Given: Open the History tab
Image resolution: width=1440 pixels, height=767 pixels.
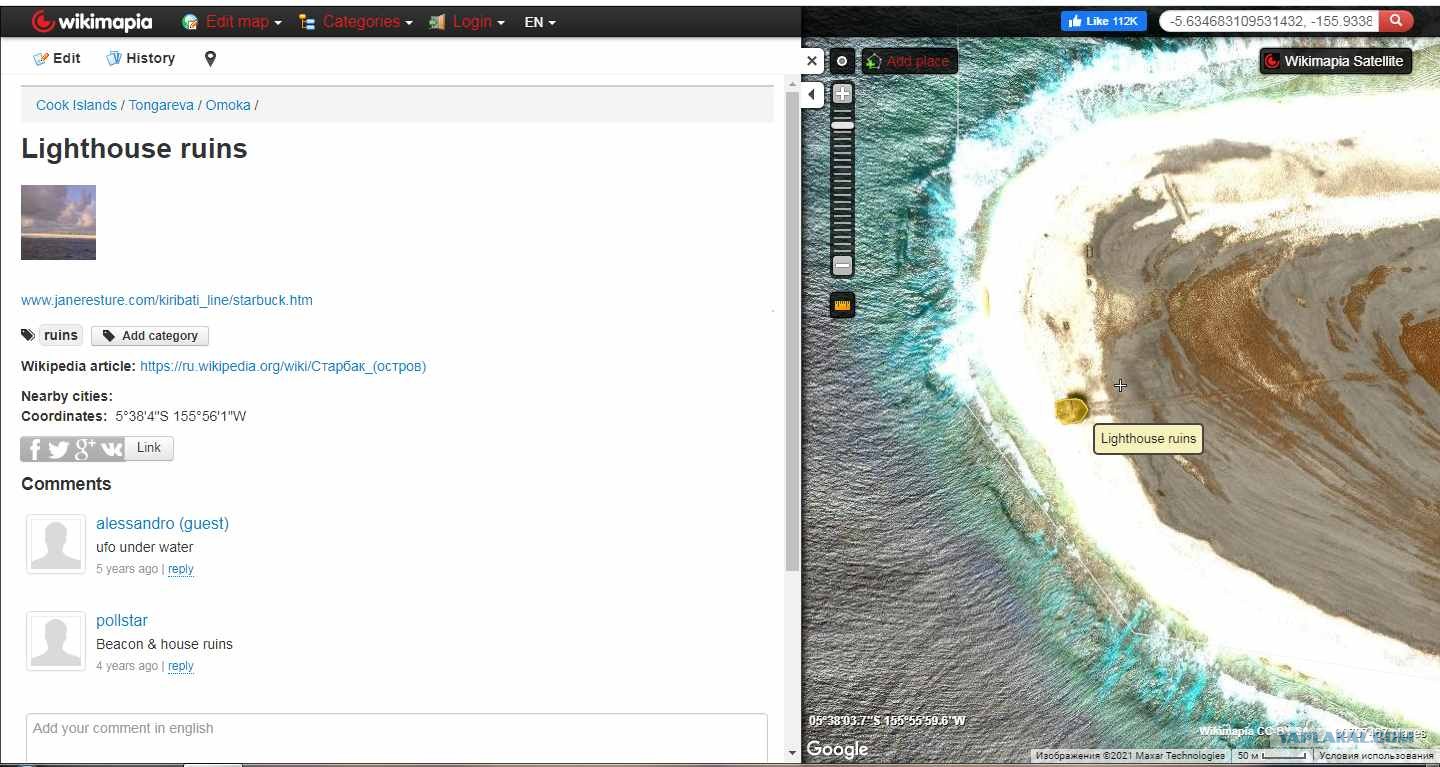Looking at the screenshot, I should [x=140, y=58].
